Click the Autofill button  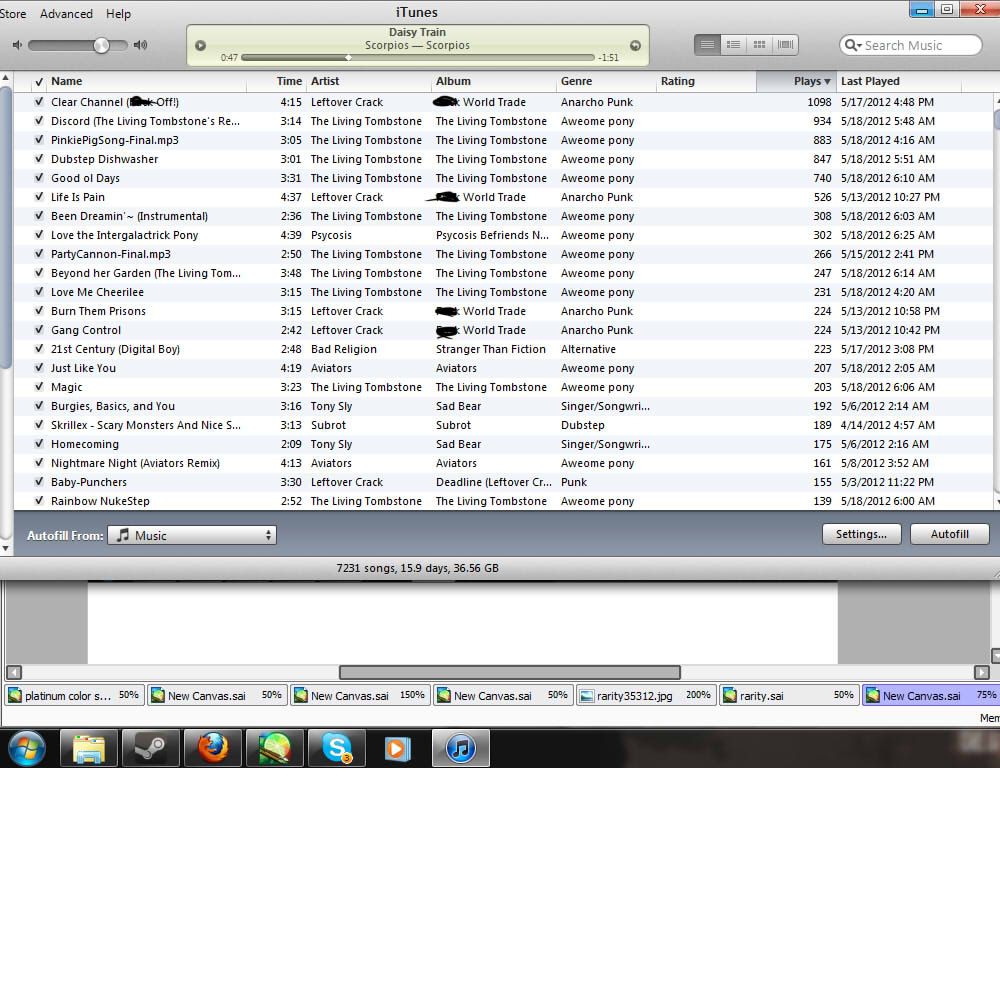tap(950, 534)
